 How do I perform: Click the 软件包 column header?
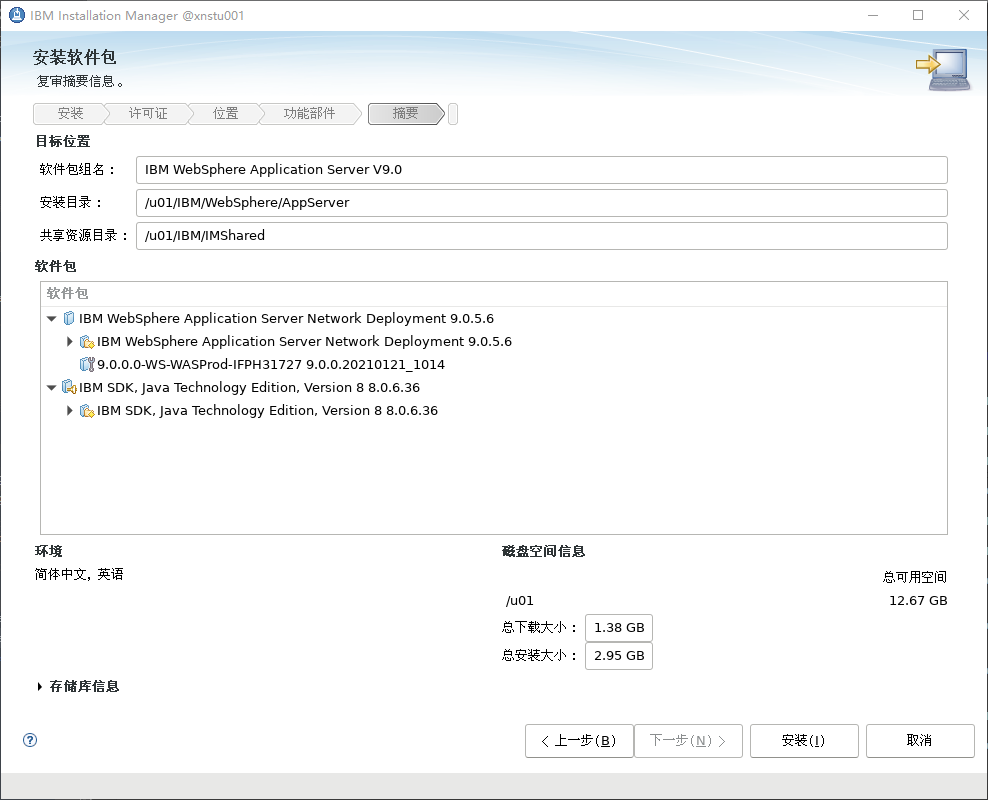[494, 294]
